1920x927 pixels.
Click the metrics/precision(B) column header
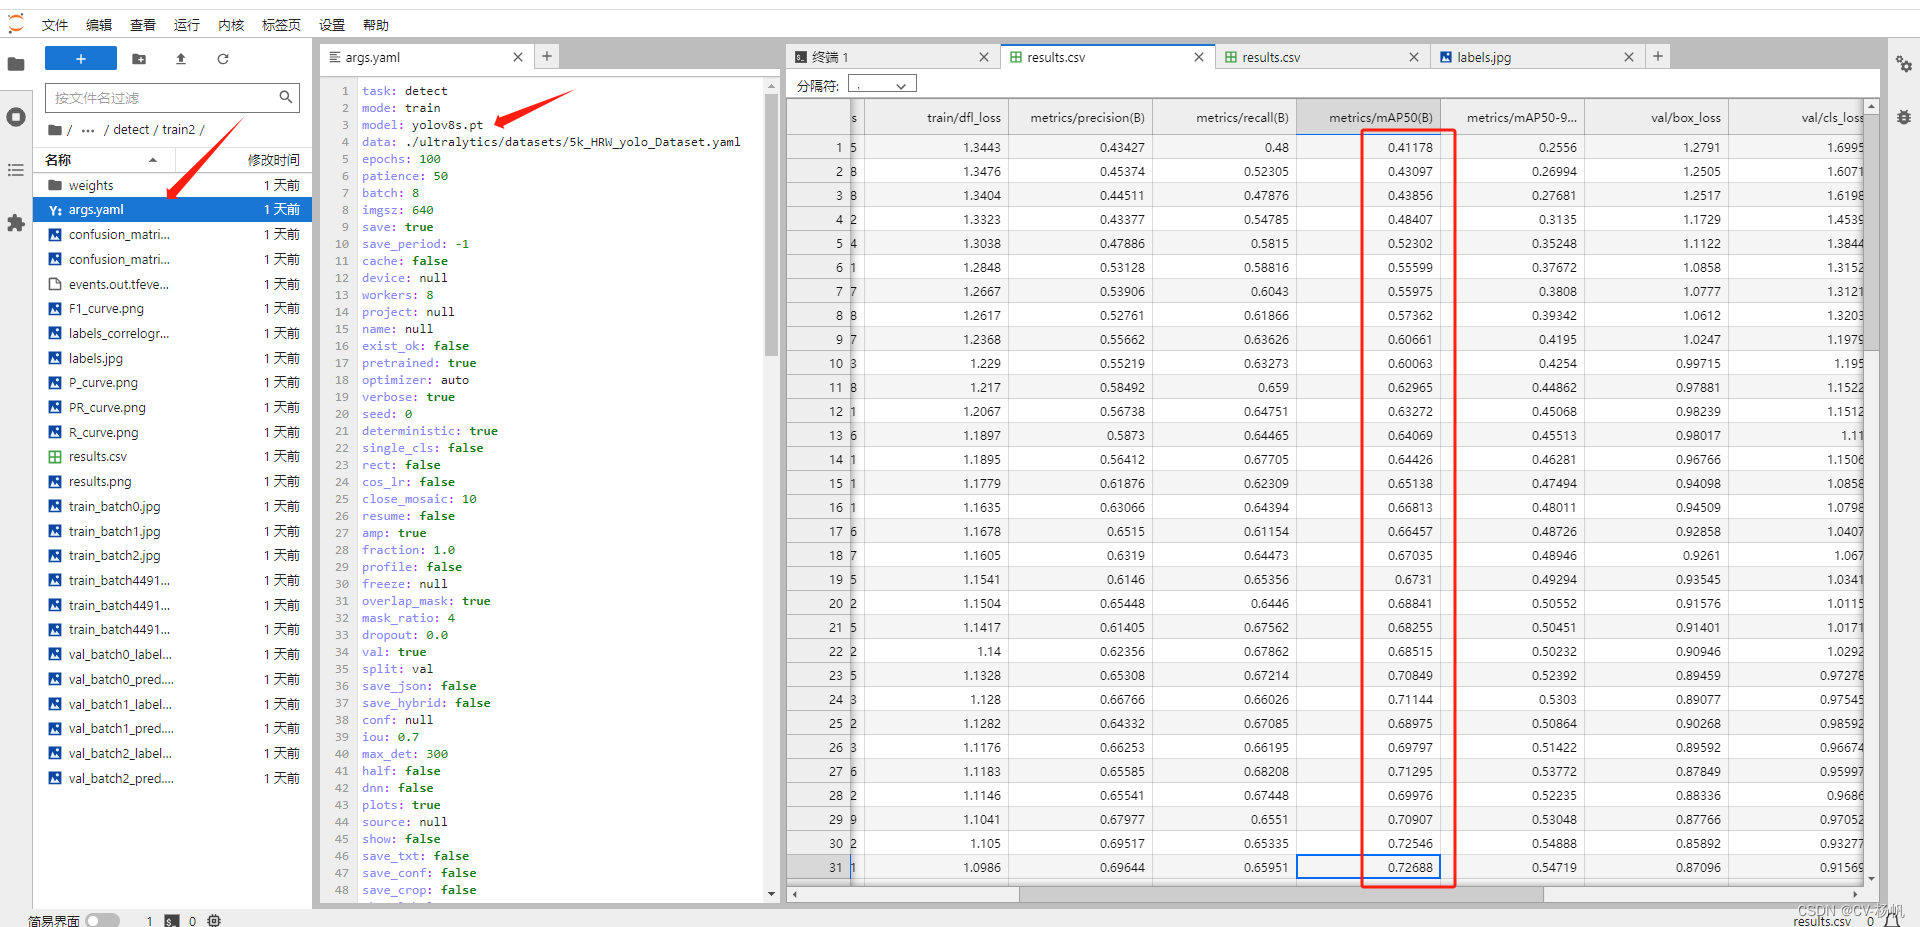click(1080, 118)
